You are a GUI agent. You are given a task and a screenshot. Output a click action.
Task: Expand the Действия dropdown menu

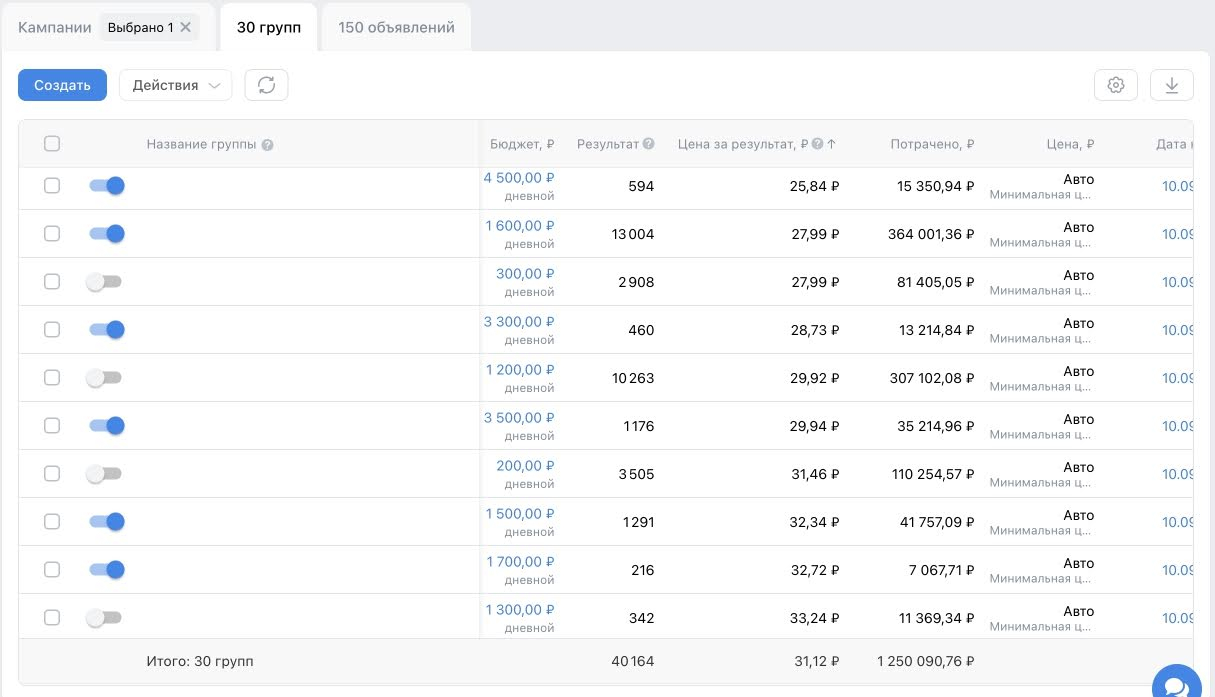(176, 85)
